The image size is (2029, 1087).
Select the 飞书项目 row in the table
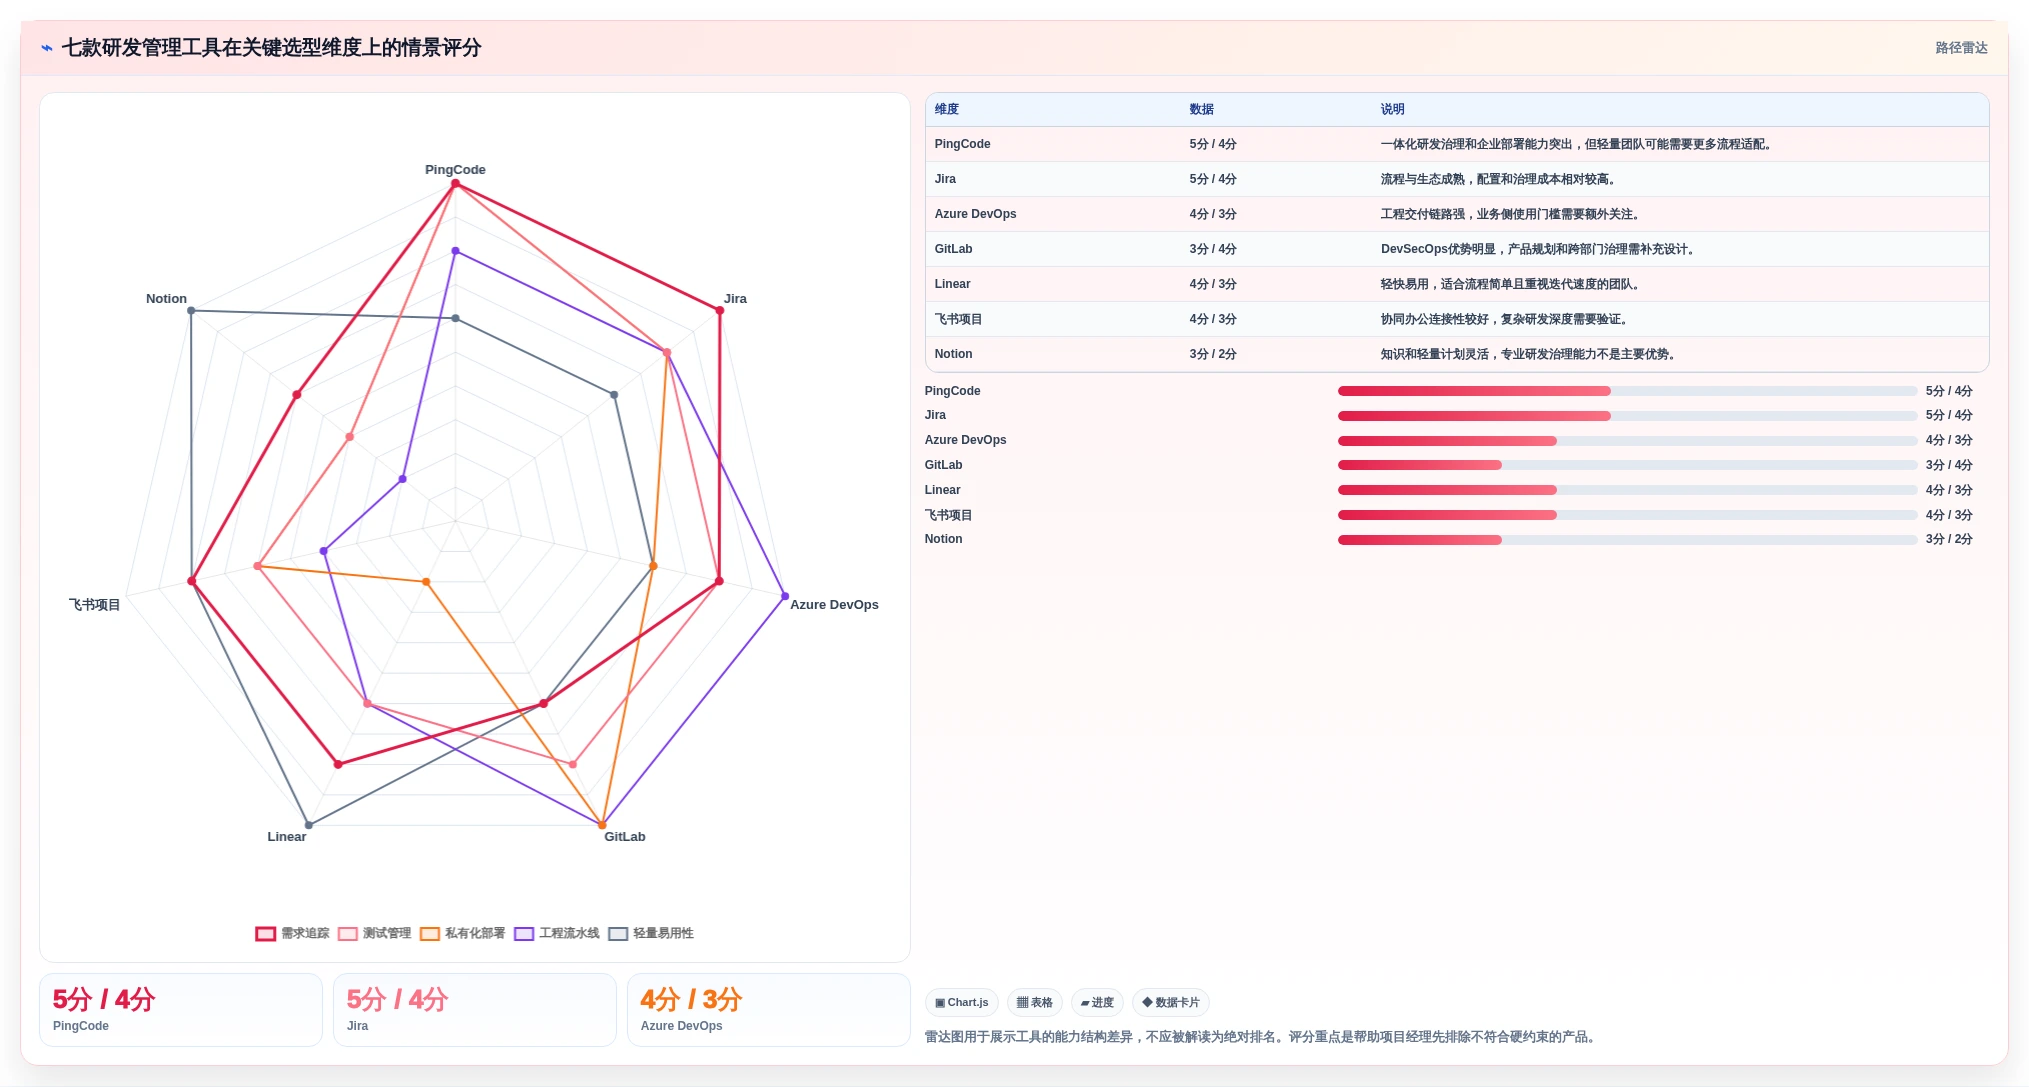(1457, 319)
